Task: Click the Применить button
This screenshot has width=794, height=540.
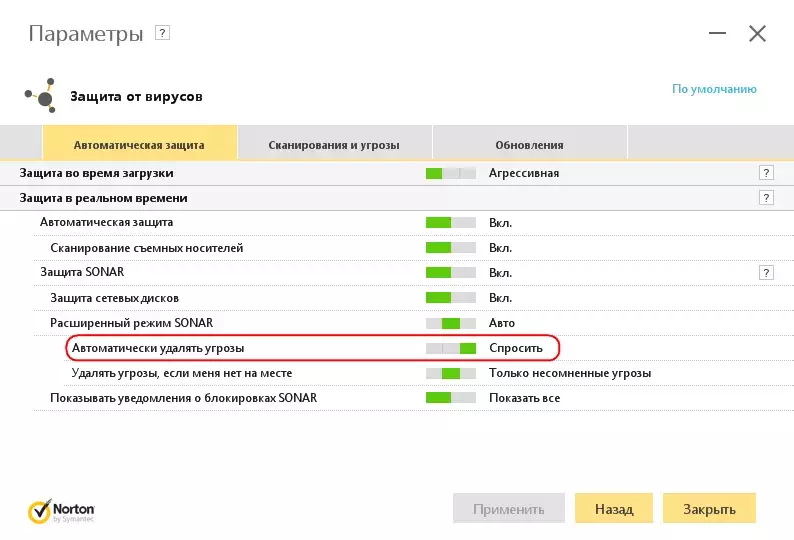Action: (508, 508)
